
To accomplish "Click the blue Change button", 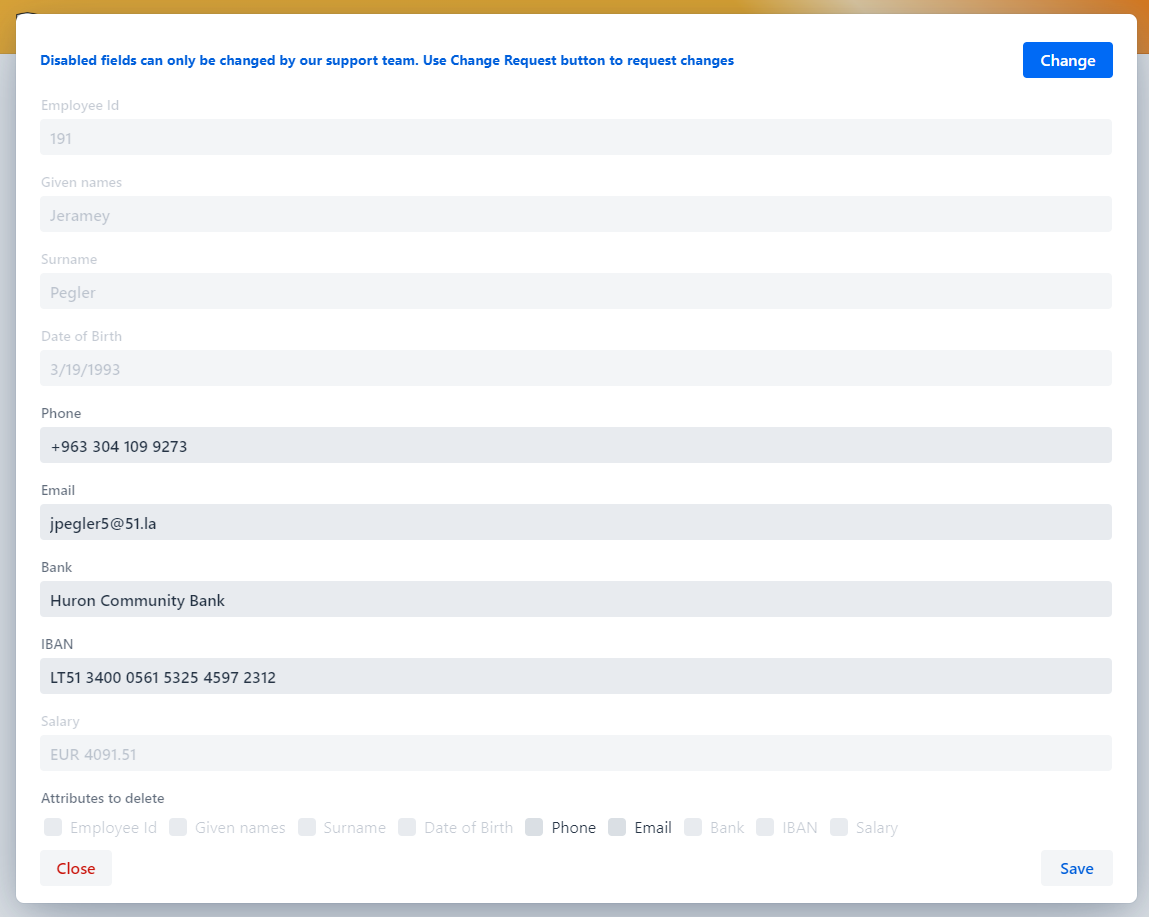I will tap(1067, 60).
